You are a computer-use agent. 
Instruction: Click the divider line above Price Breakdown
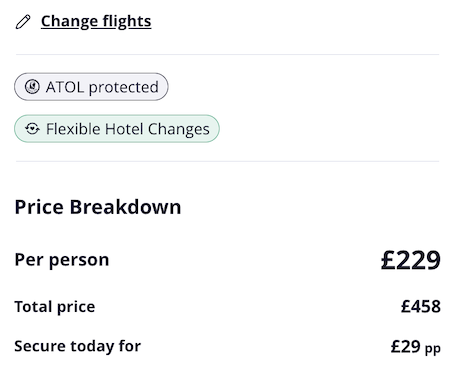(x=227, y=161)
